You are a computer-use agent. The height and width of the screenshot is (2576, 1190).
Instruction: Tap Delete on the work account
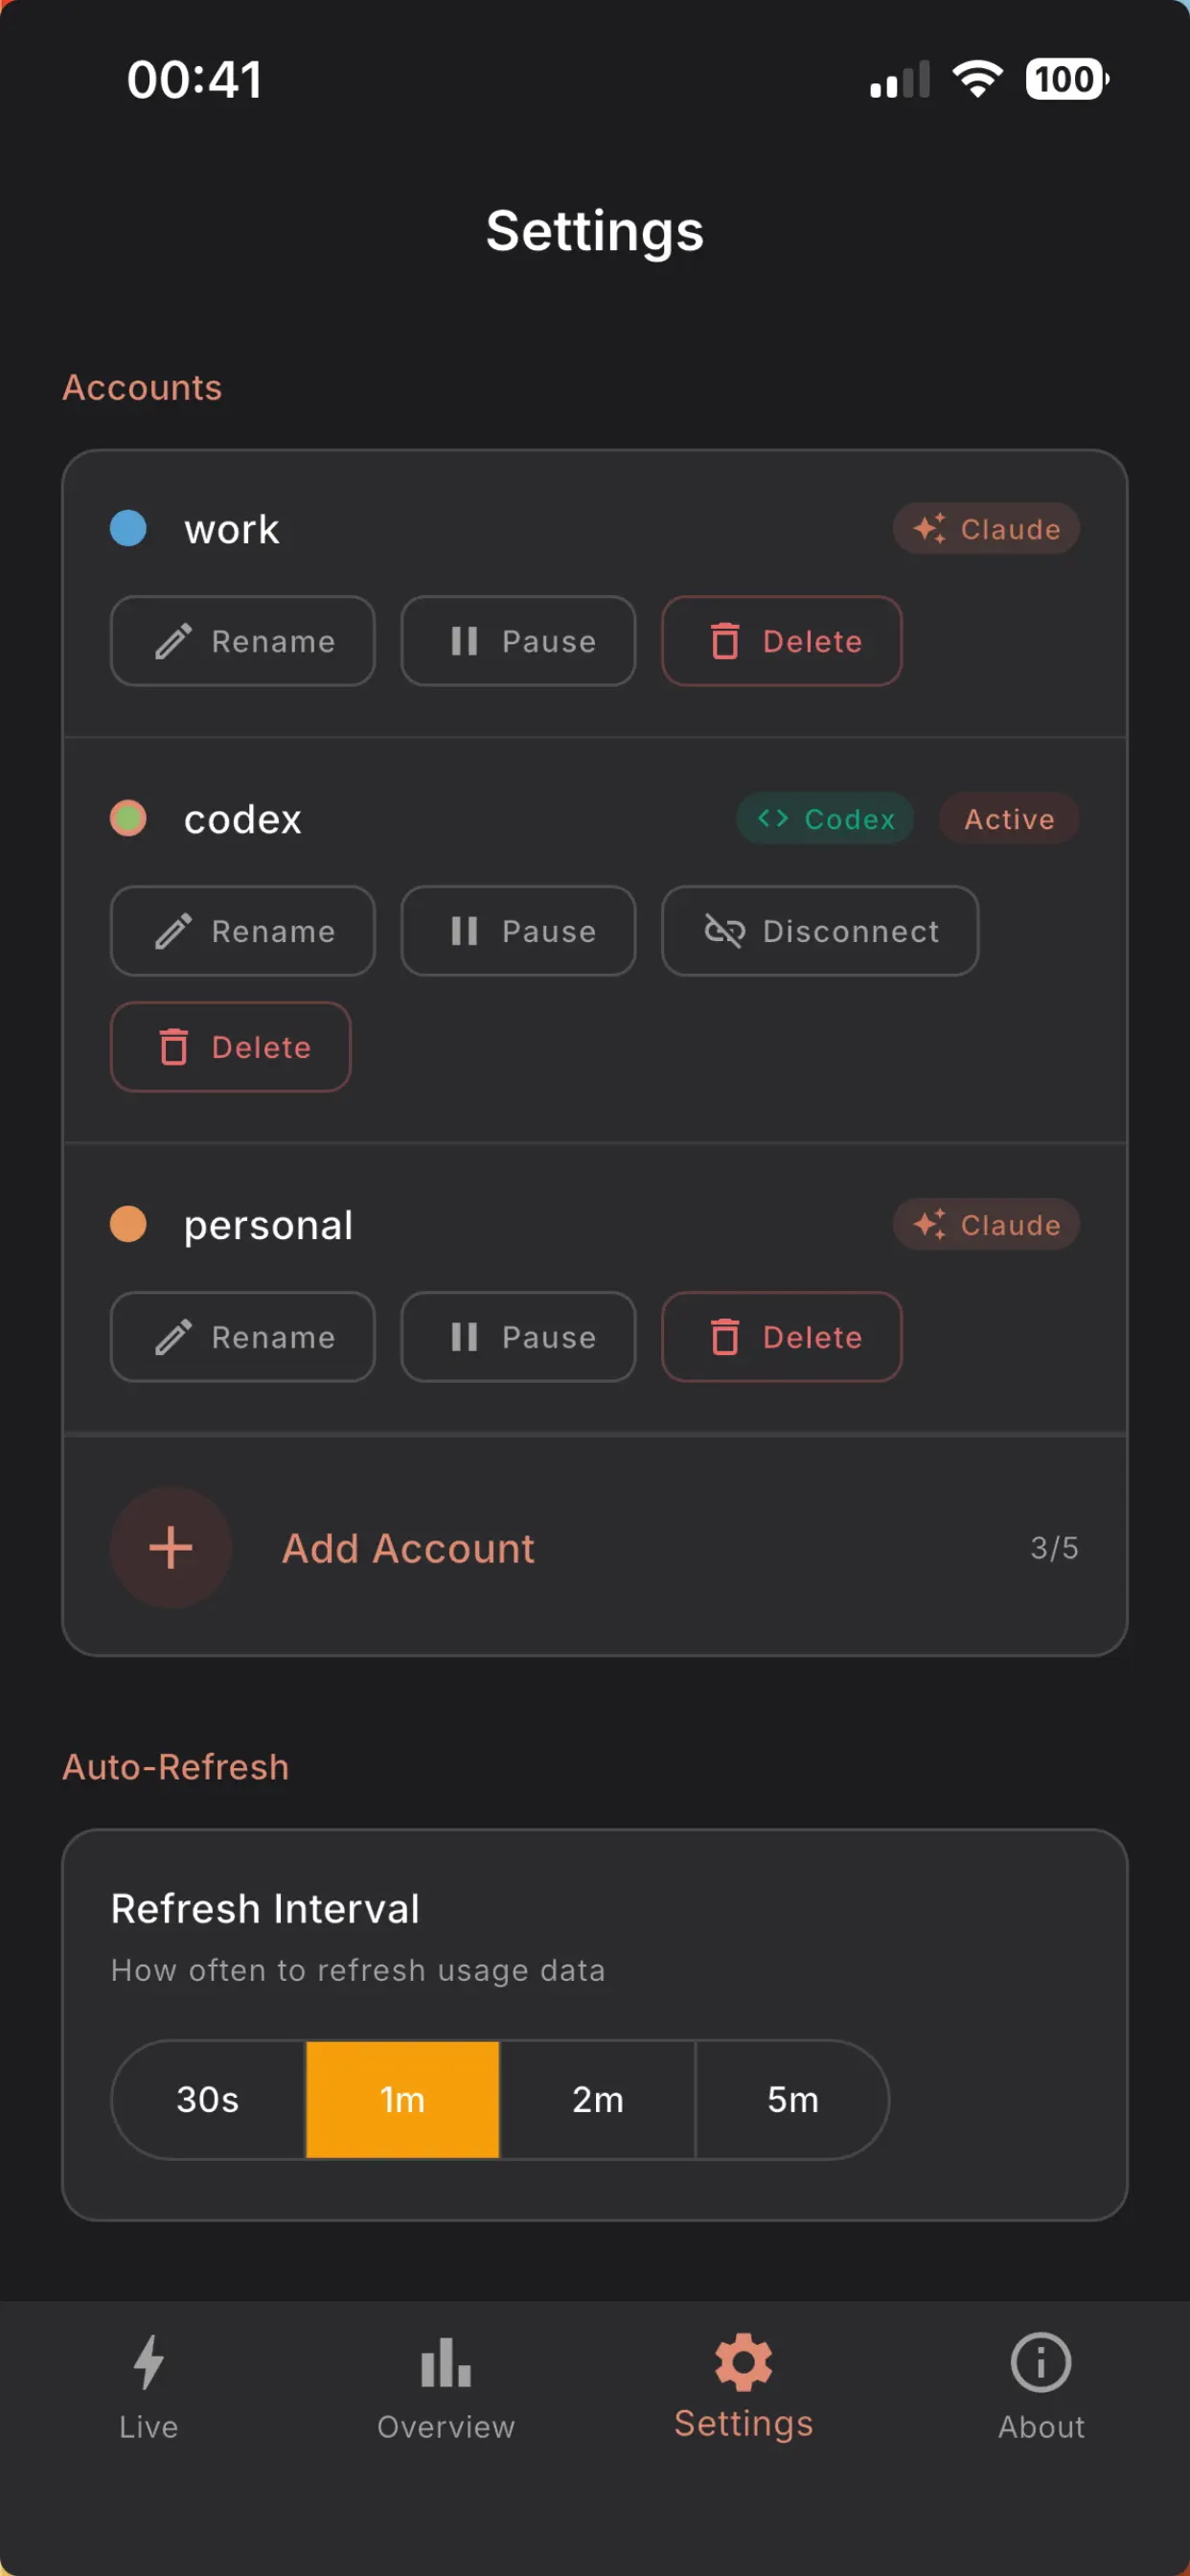point(781,641)
